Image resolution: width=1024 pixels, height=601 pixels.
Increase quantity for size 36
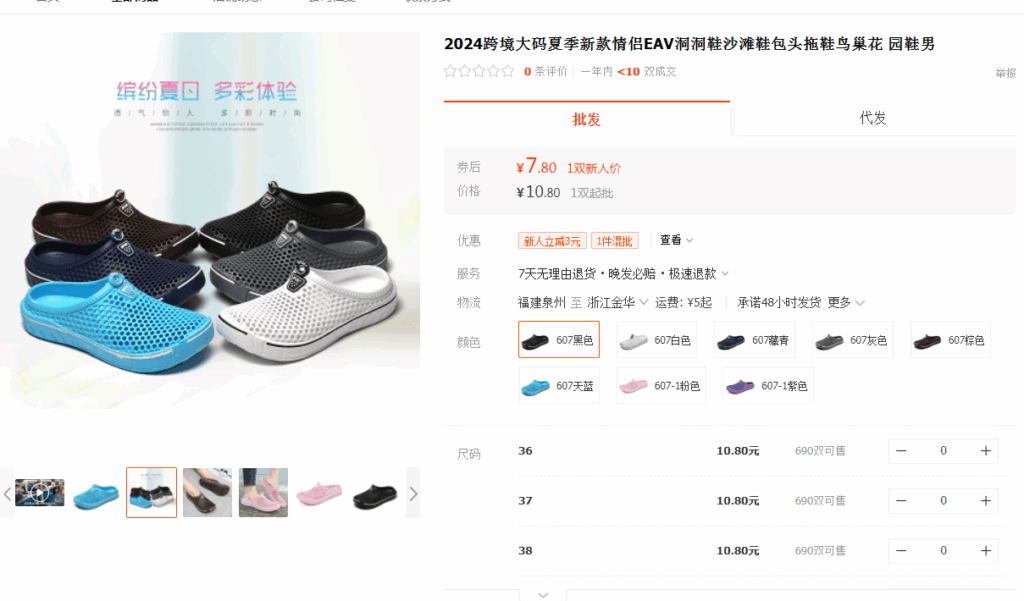pos(985,451)
